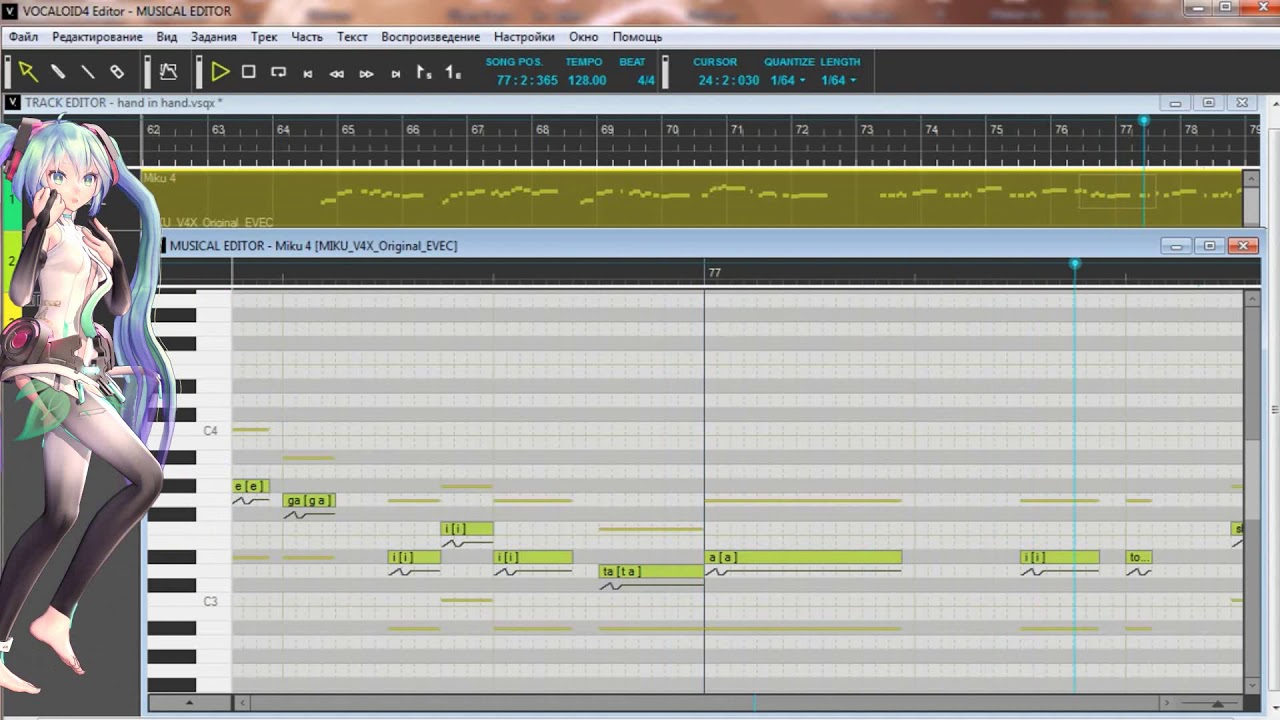This screenshot has height=720, width=1280.
Task: Click measure 65 on the Track Editor ruler
Action: pos(348,130)
